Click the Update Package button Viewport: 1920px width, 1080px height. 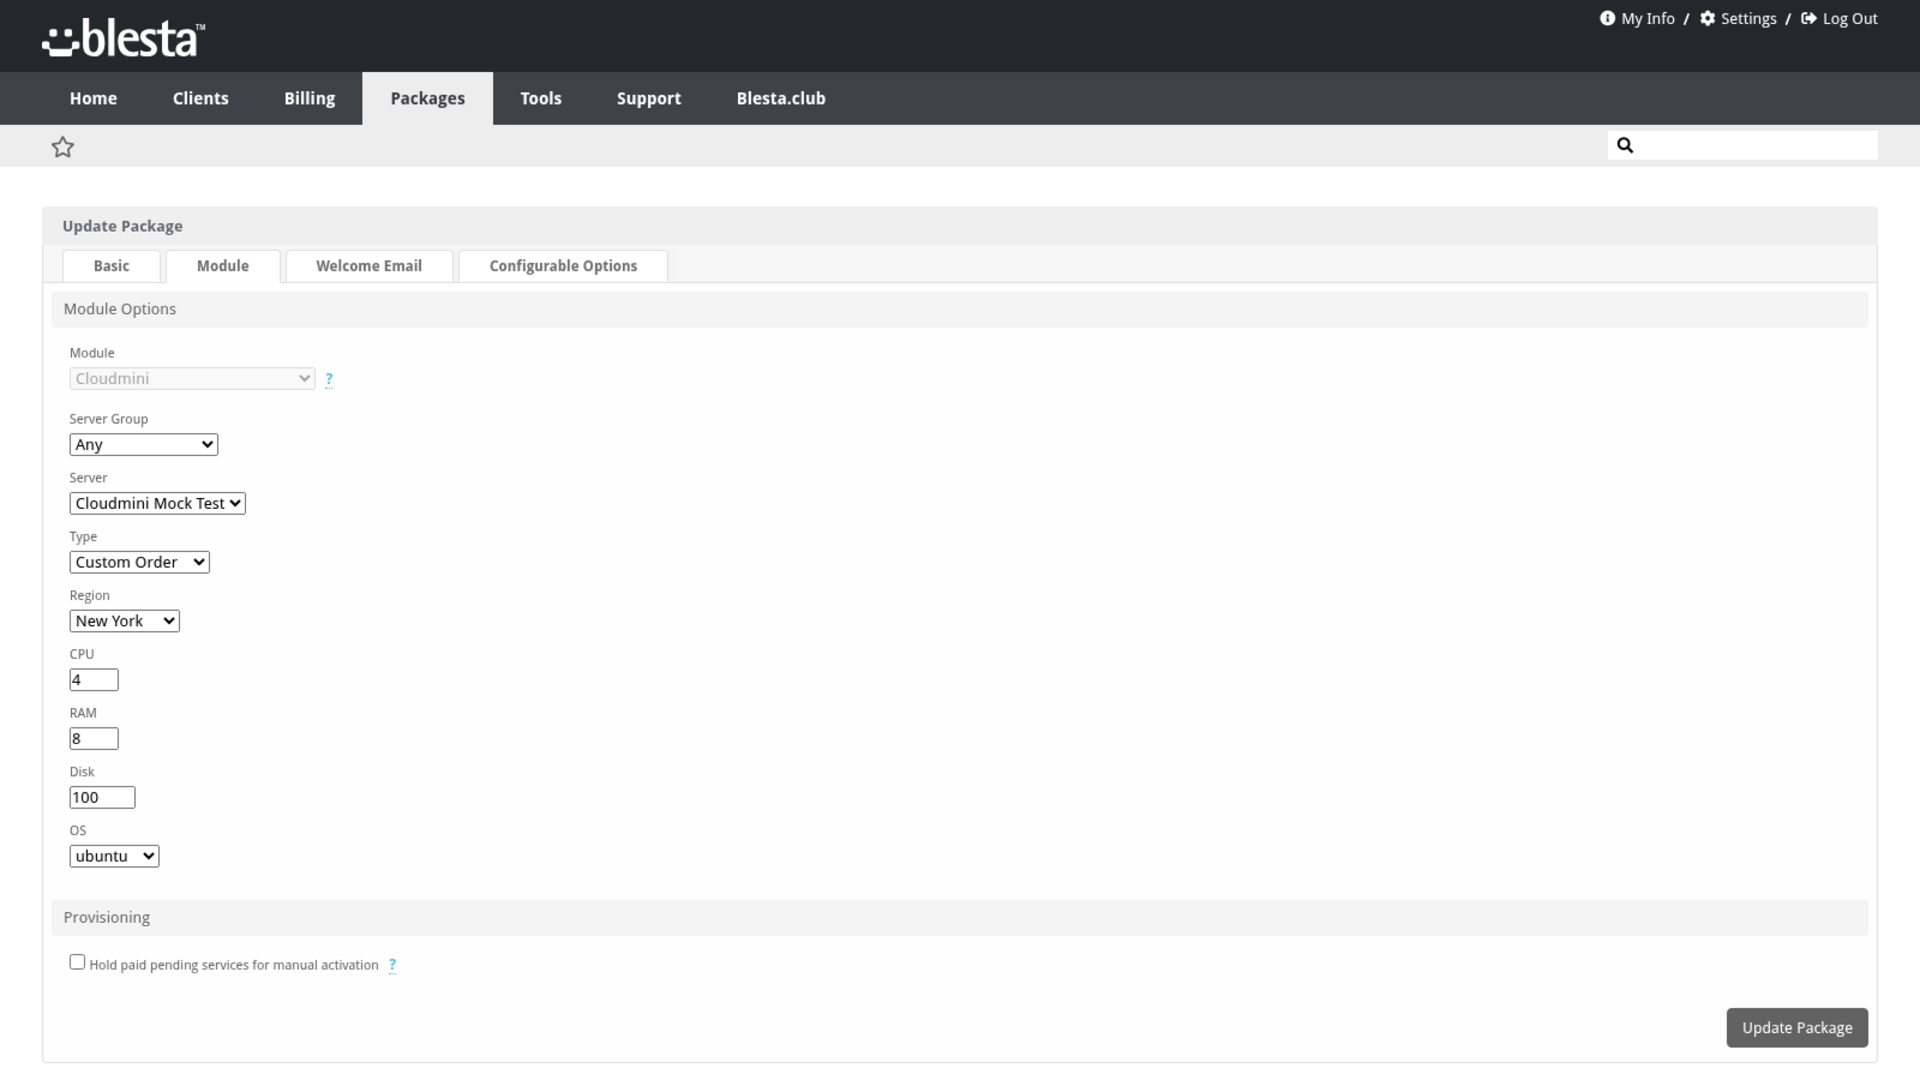(x=1797, y=1028)
